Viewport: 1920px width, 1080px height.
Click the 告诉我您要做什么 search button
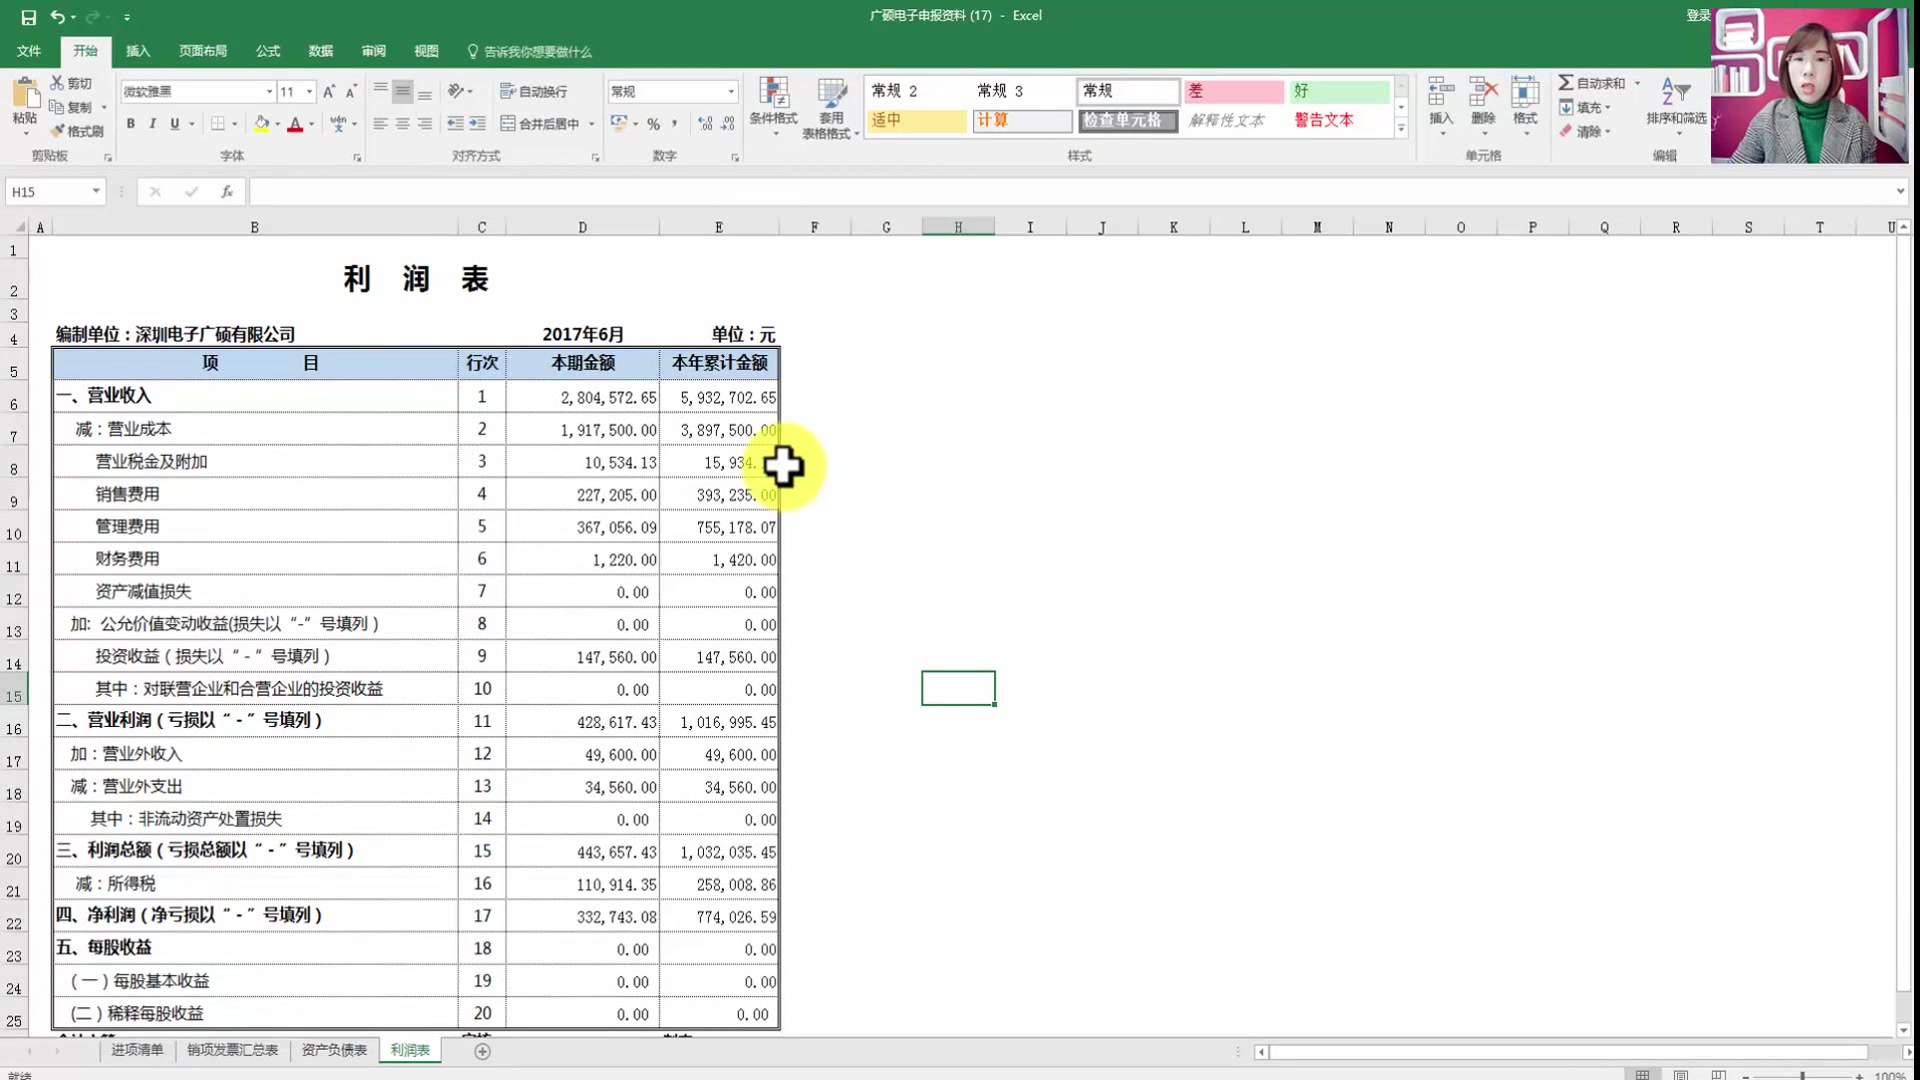click(539, 50)
